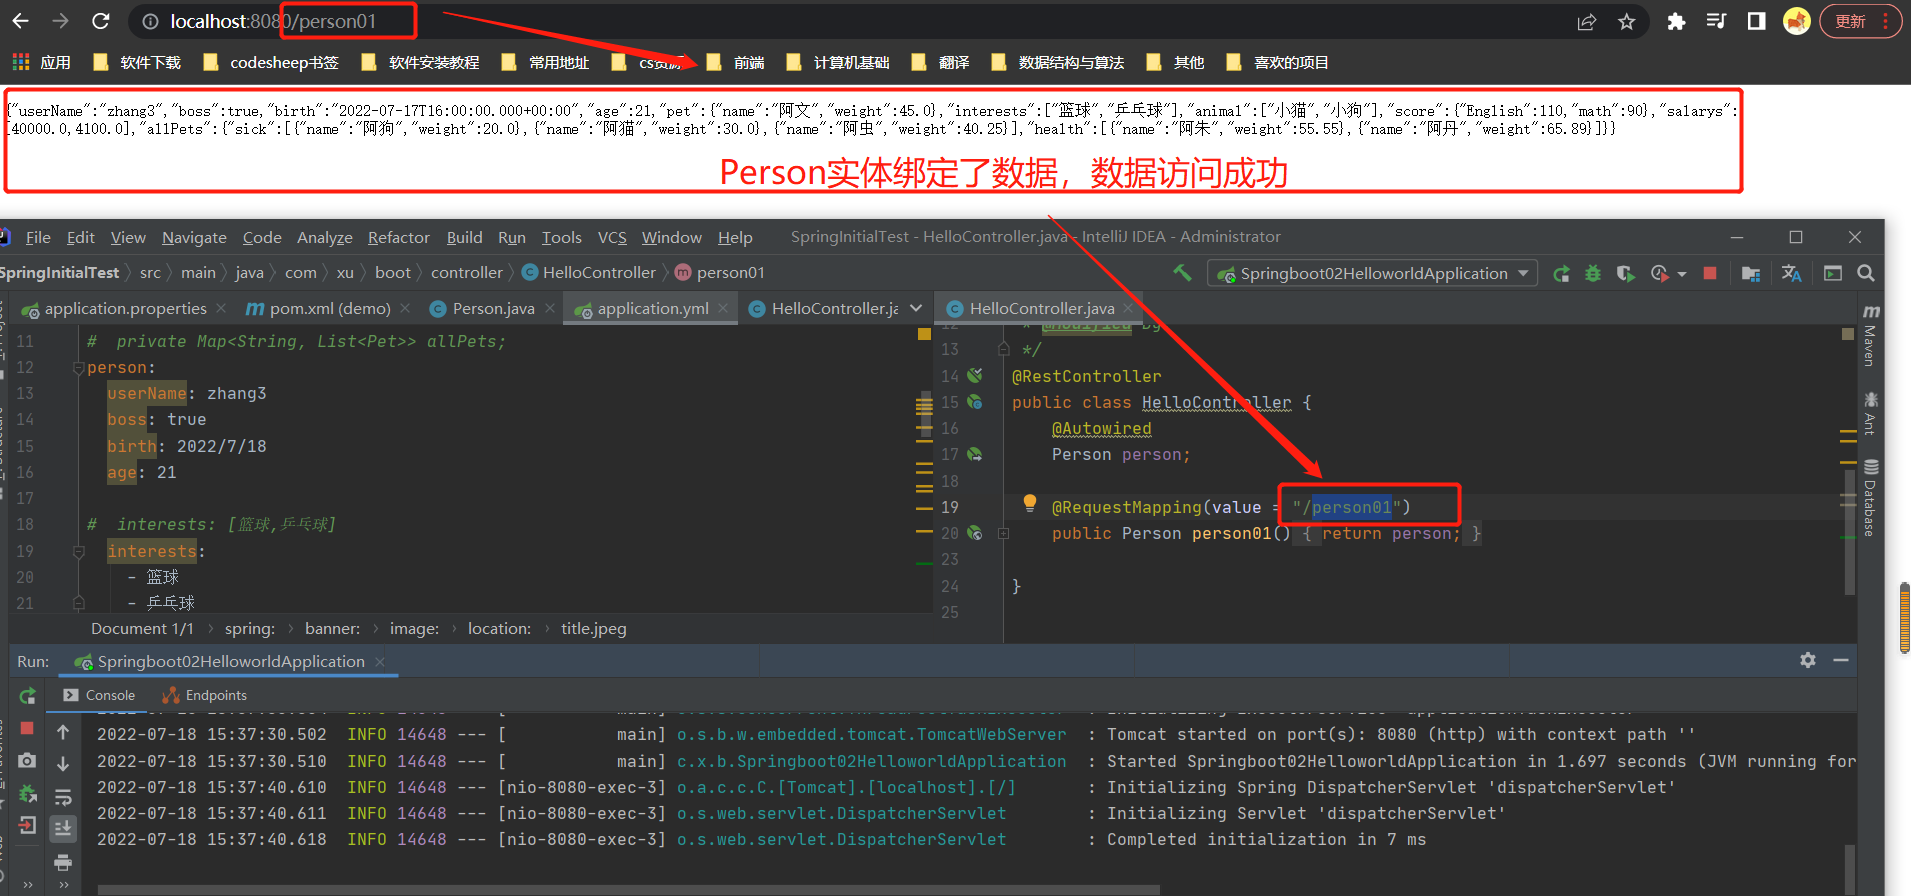Click the HelloController breadcrumb
This screenshot has width=1911, height=896.
pyautogui.click(x=588, y=273)
